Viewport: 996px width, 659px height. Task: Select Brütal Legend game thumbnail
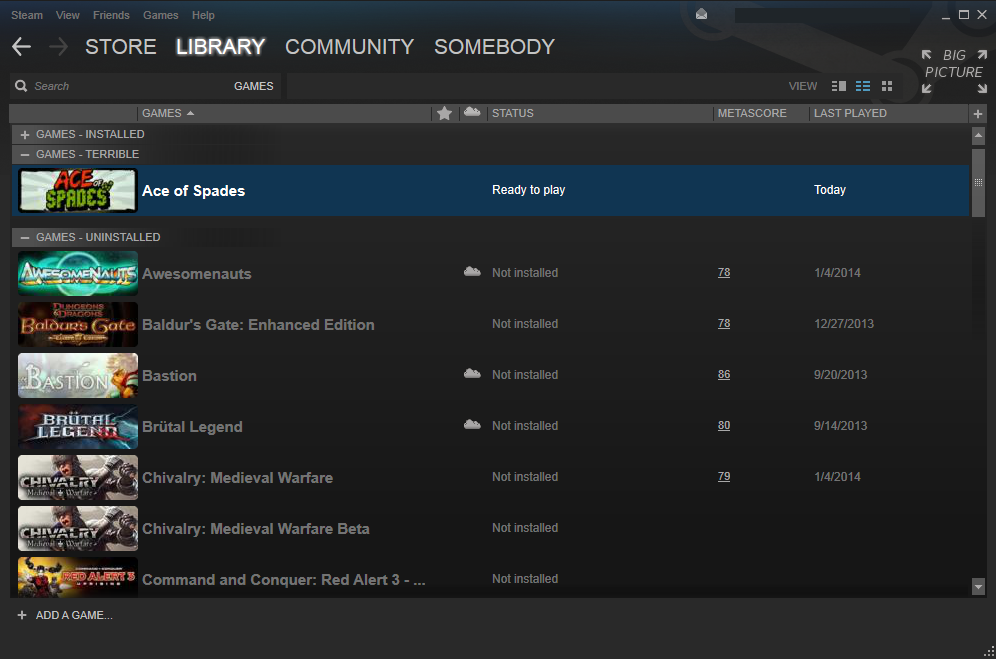[77, 426]
